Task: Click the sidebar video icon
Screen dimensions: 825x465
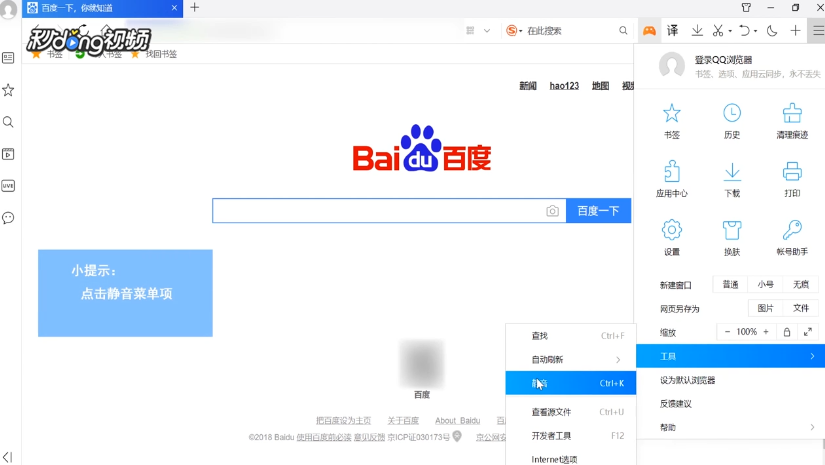Action: coord(8,154)
